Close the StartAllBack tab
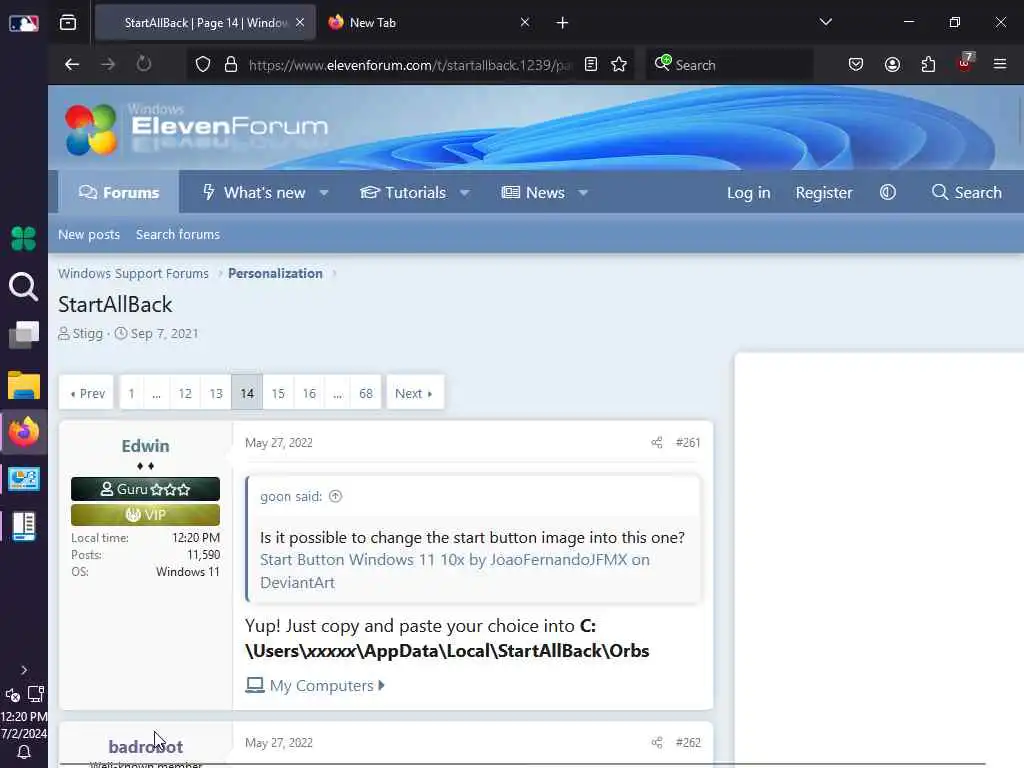The width and height of the screenshot is (1024, 768). click(300, 23)
